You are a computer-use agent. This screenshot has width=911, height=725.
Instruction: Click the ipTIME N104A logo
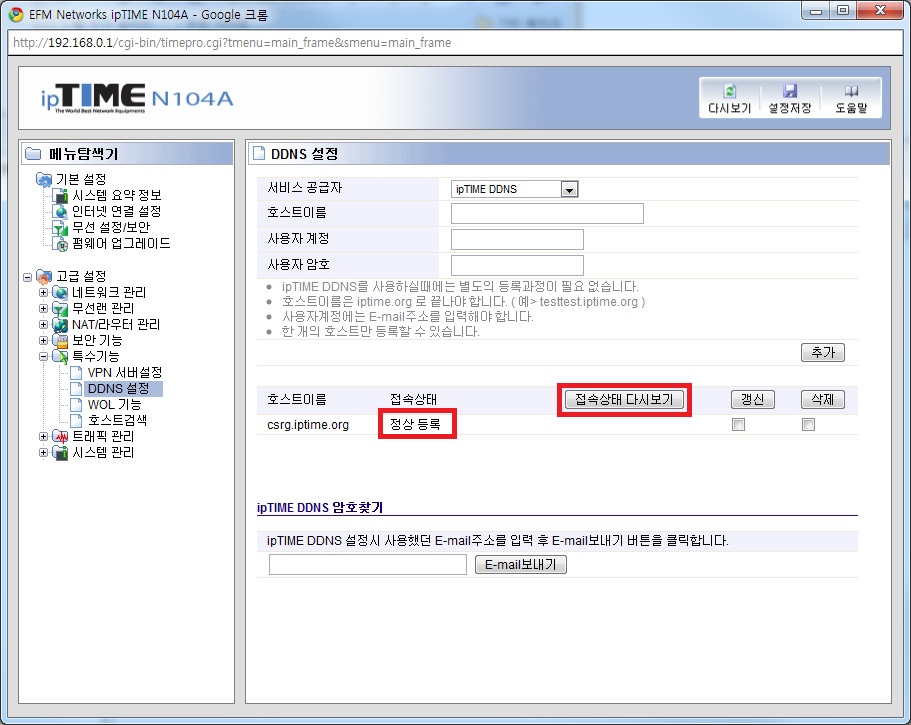pyautogui.click(x=137, y=98)
